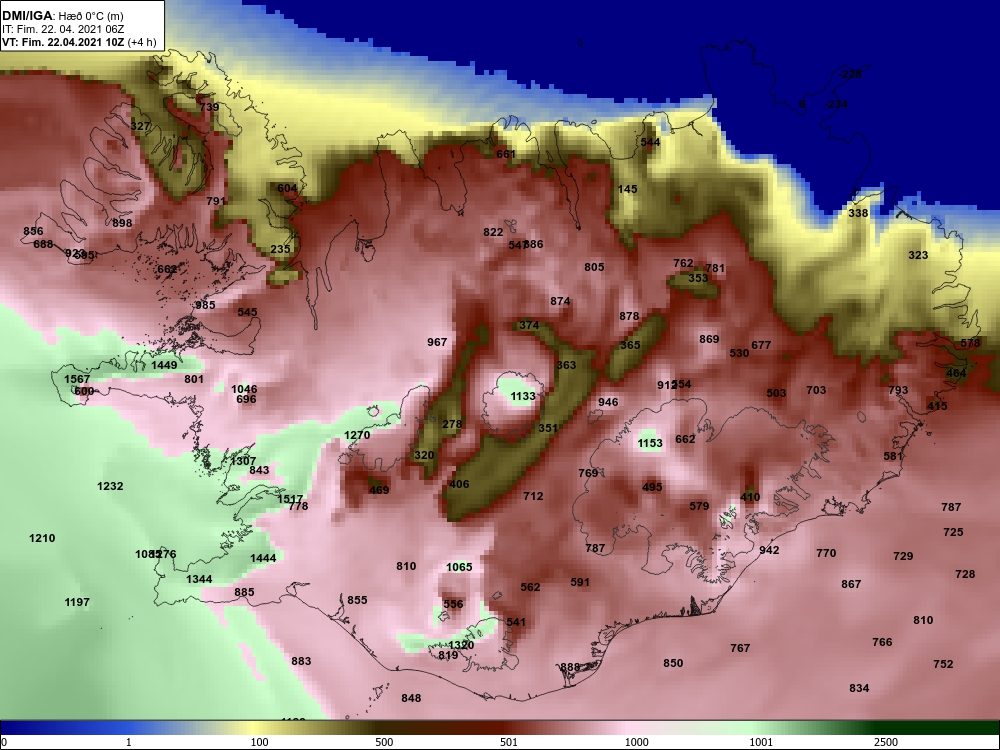Click the legend label 501
This screenshot has width=1000, height=750.
508,742
